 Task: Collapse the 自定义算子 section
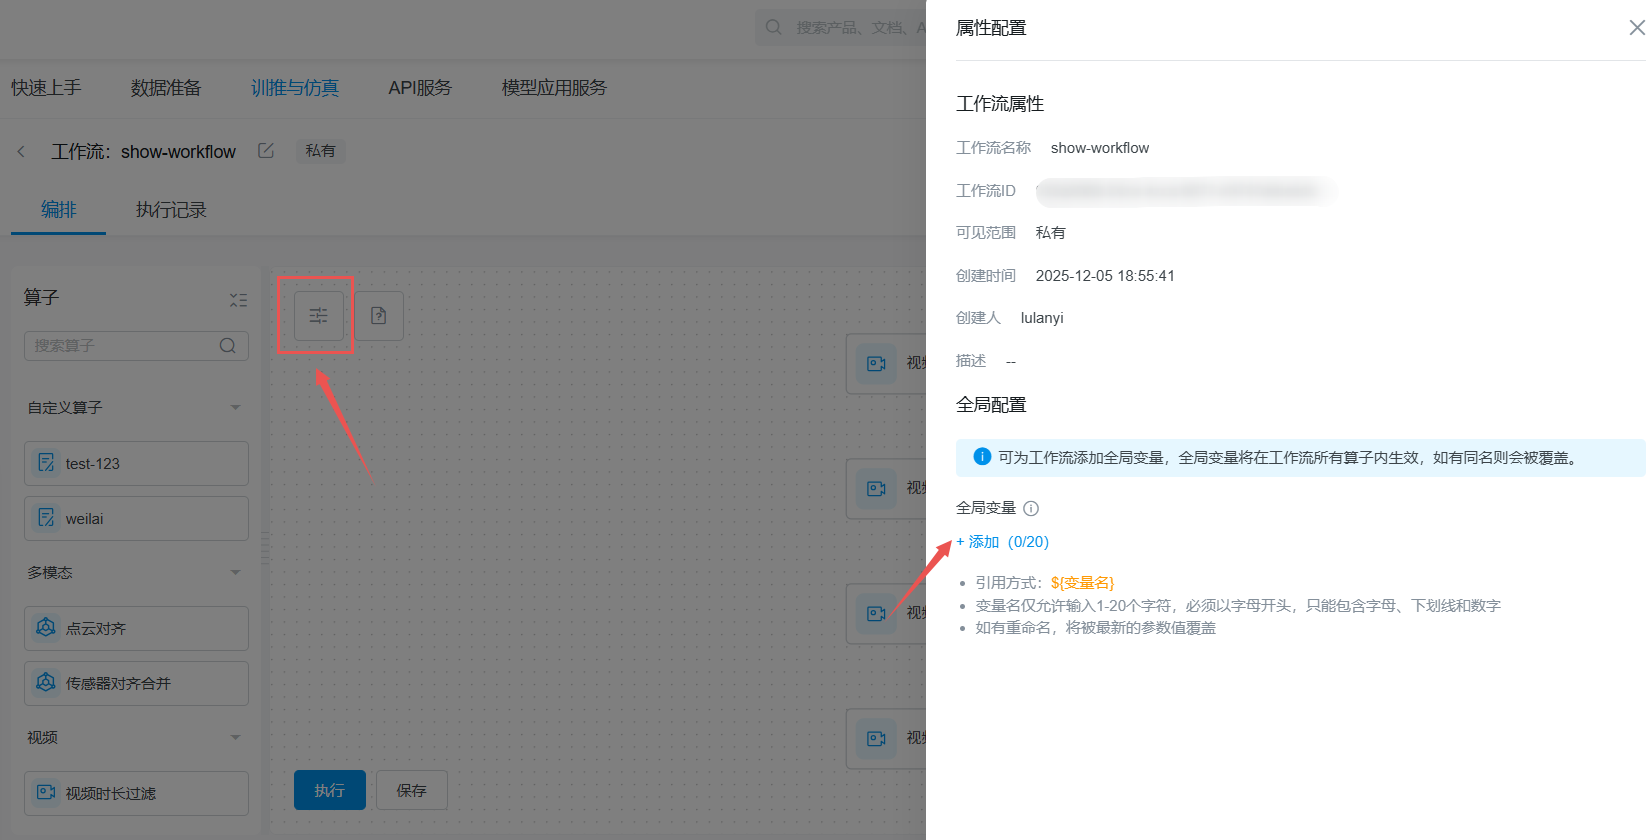[235, 408]
